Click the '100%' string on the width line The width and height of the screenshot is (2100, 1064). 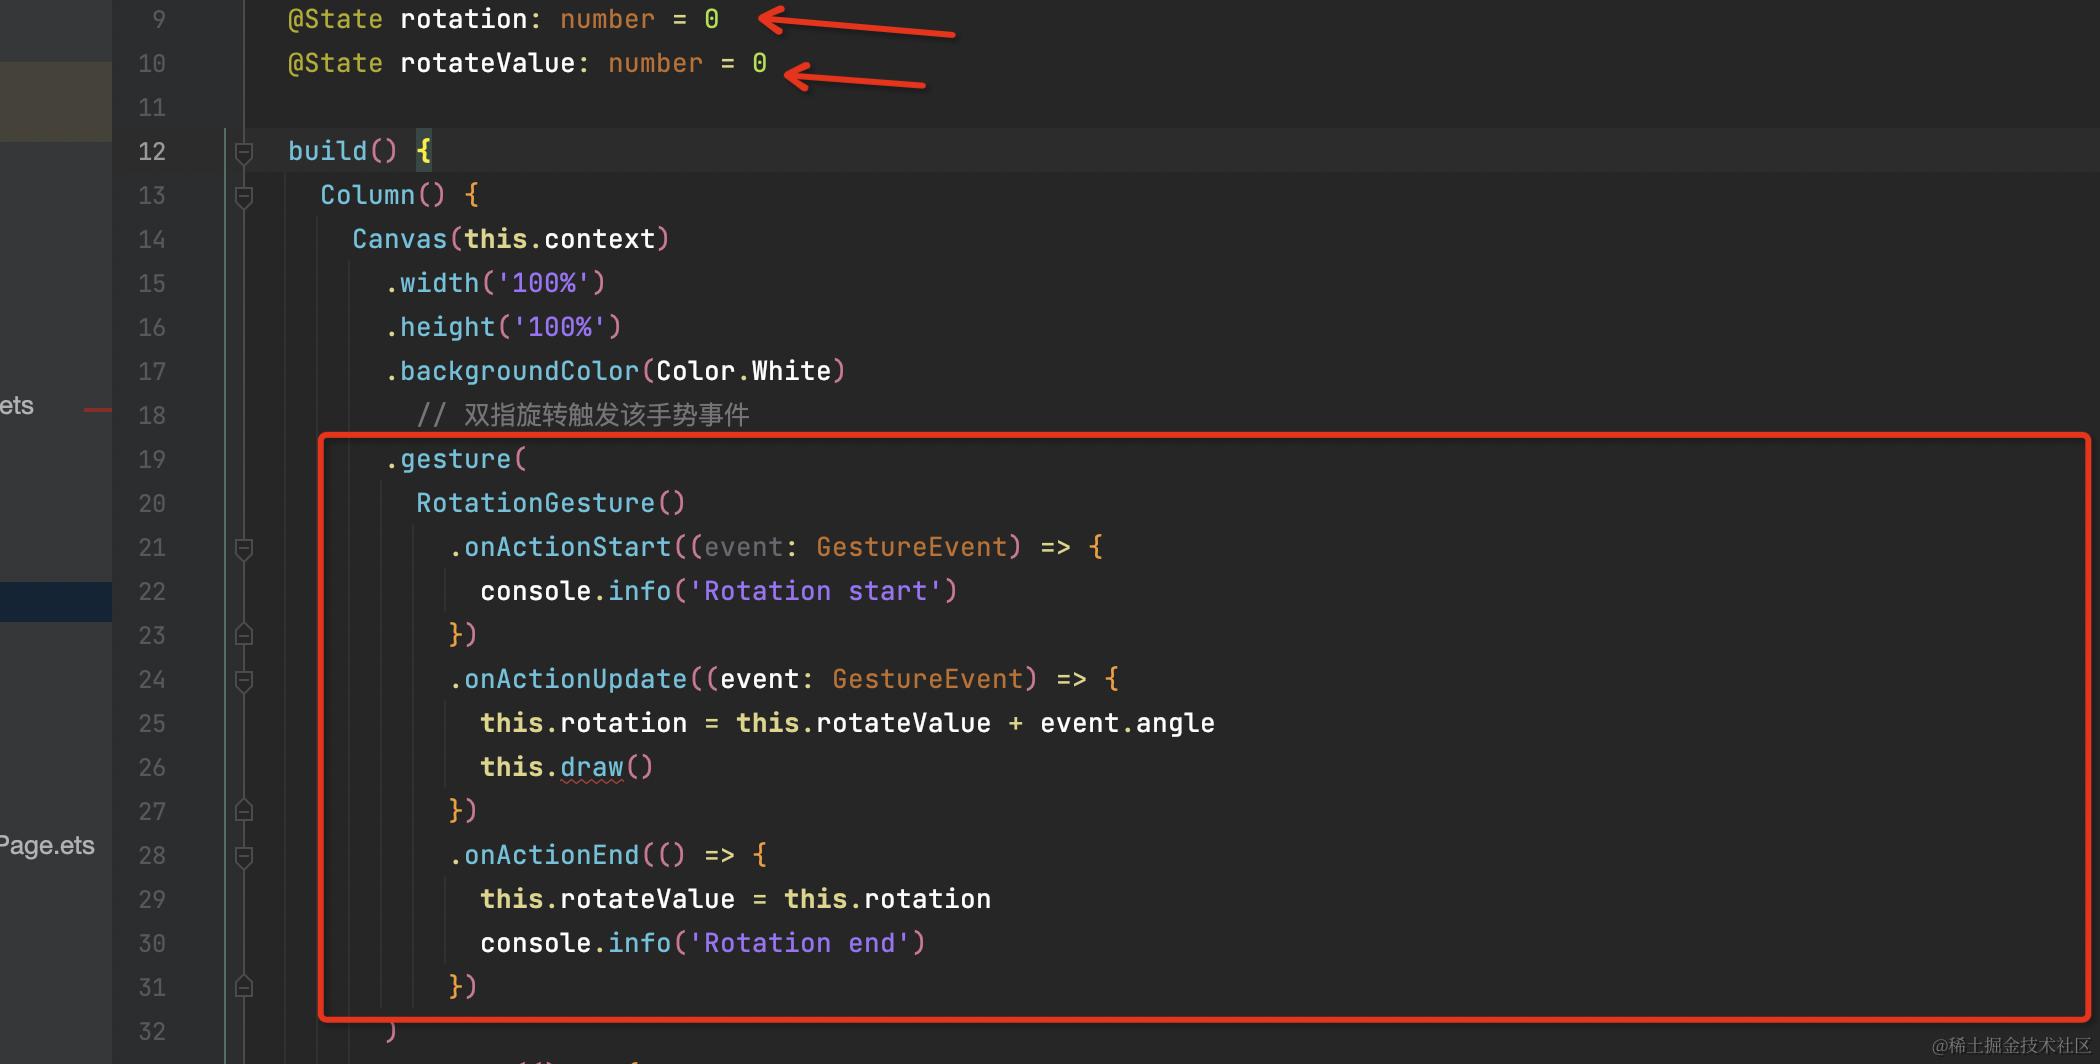(x=544, y=283)
